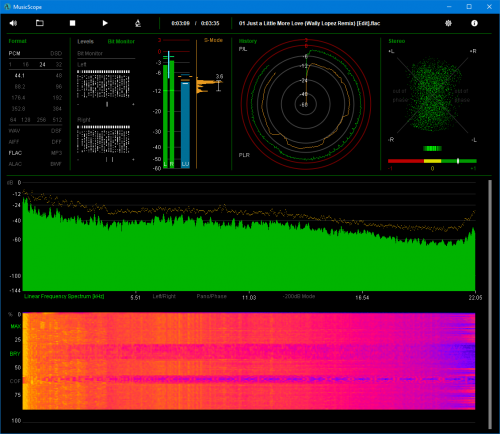The width and height of the screenshot is (500, 434).
Task: Click the History label above radar
Action: [248, 41]
